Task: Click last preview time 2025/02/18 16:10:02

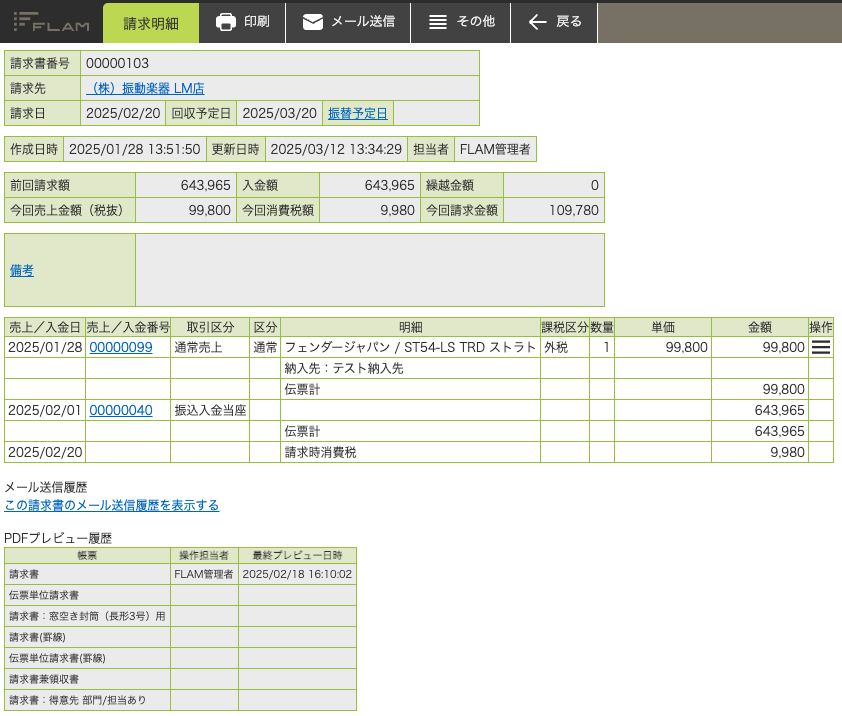Action: (x=297, y=574)
